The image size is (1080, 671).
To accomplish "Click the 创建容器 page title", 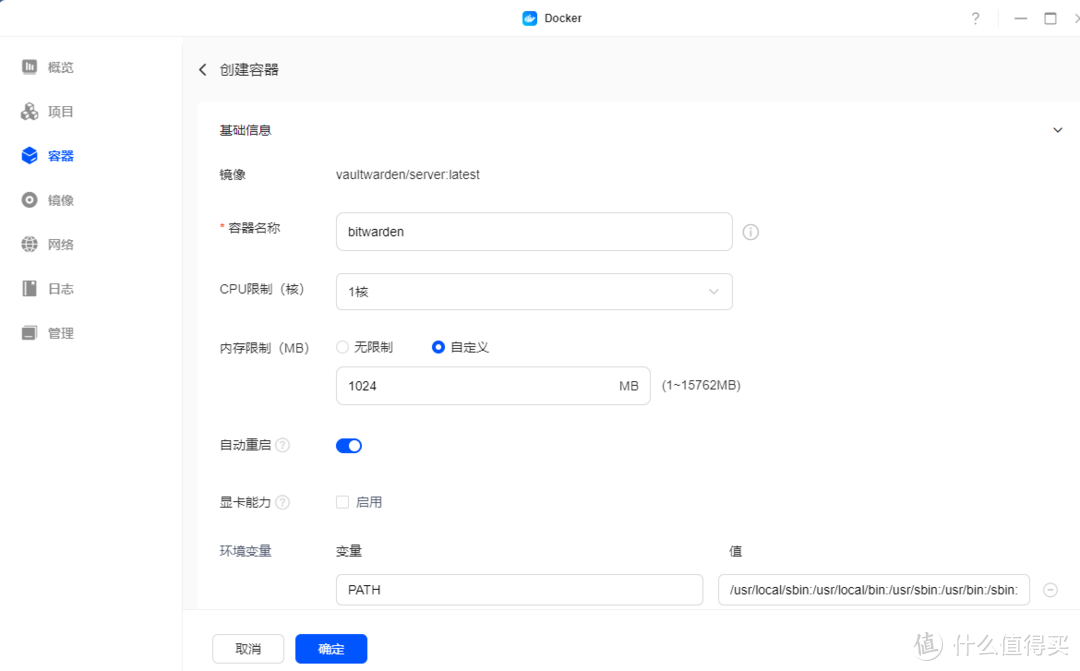I will pos(249,70).
